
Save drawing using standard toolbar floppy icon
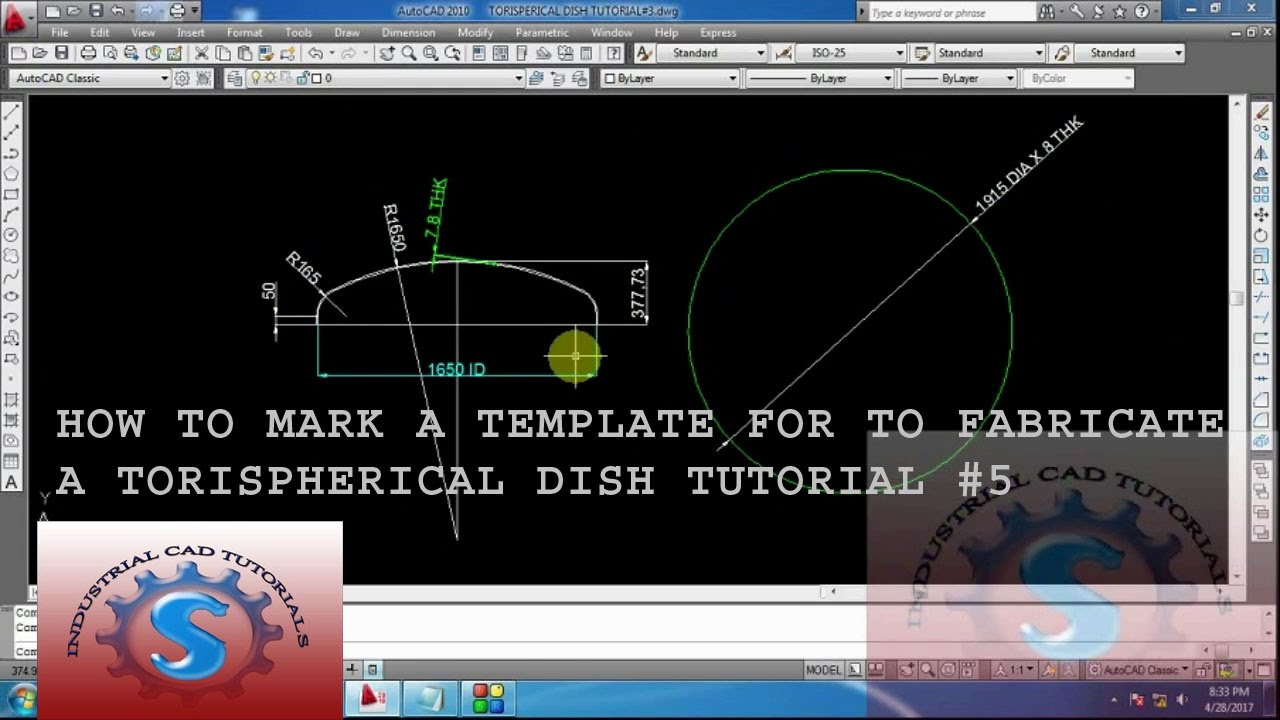(61, 53)
